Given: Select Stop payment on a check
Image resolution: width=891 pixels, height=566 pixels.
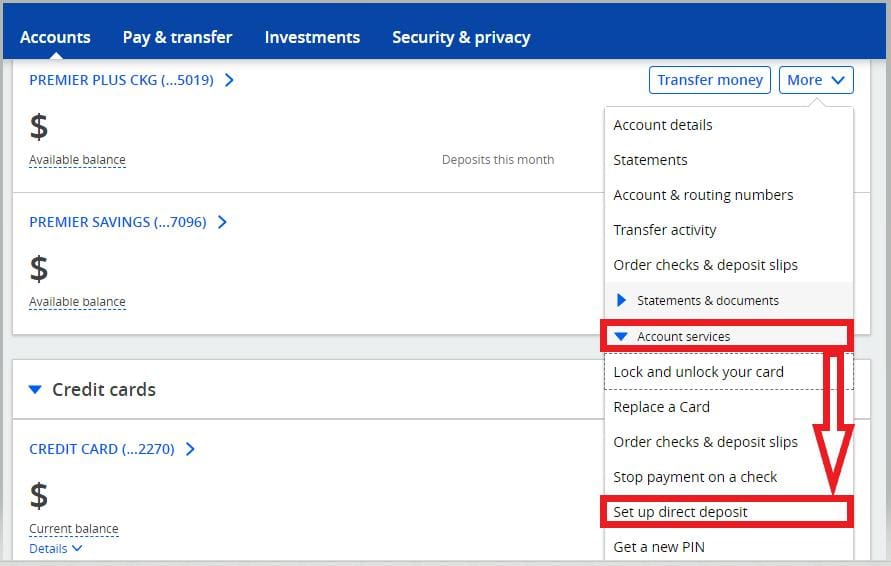Looking at the screenshot, I should point(695,477).
